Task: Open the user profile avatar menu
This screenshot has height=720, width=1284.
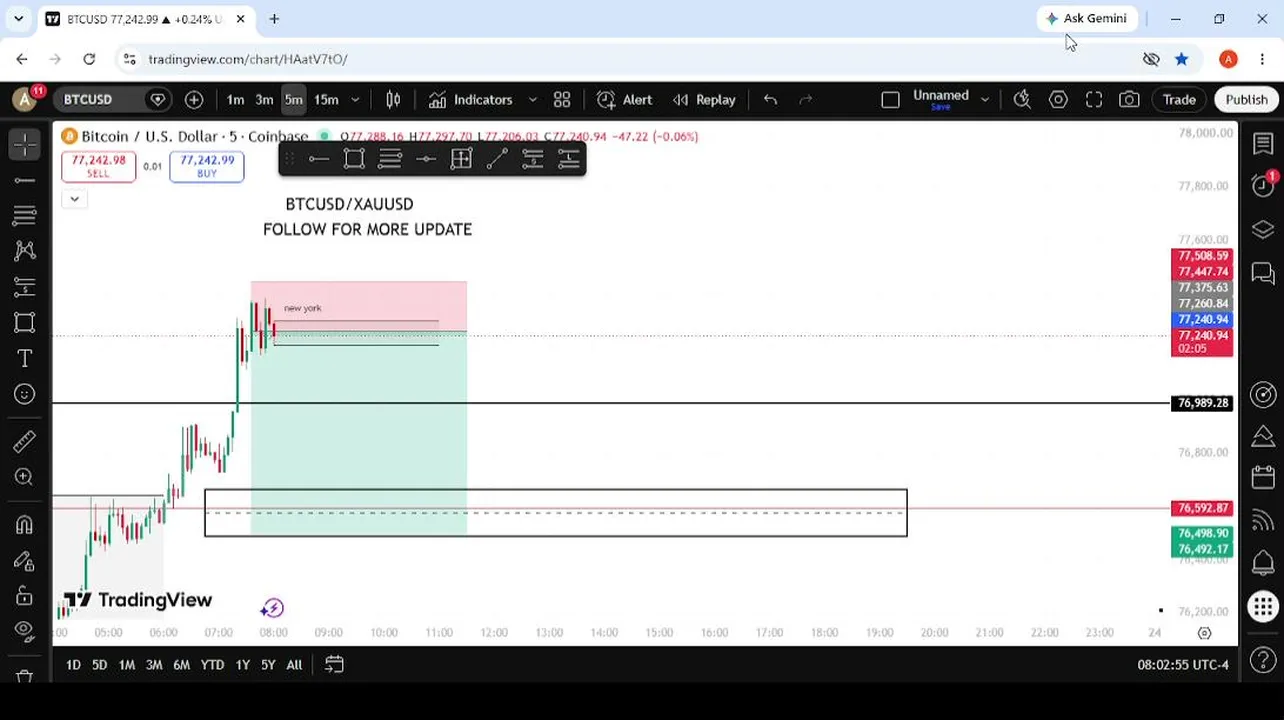Action: [25, 99]
